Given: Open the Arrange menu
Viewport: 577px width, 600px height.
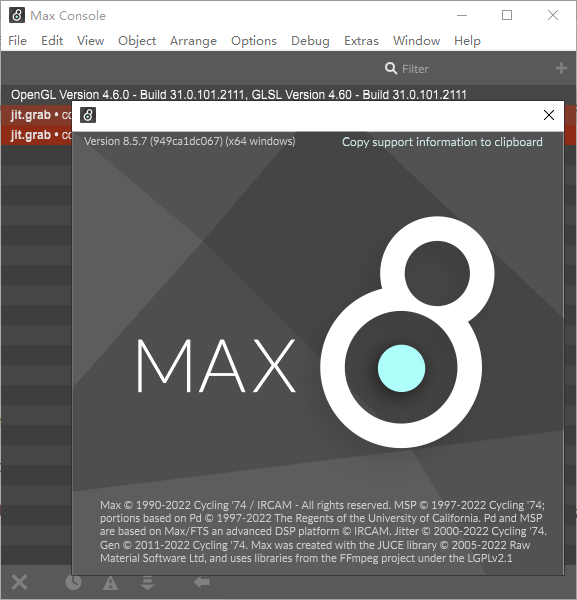Looking at the screenshot, I should 193,41.
